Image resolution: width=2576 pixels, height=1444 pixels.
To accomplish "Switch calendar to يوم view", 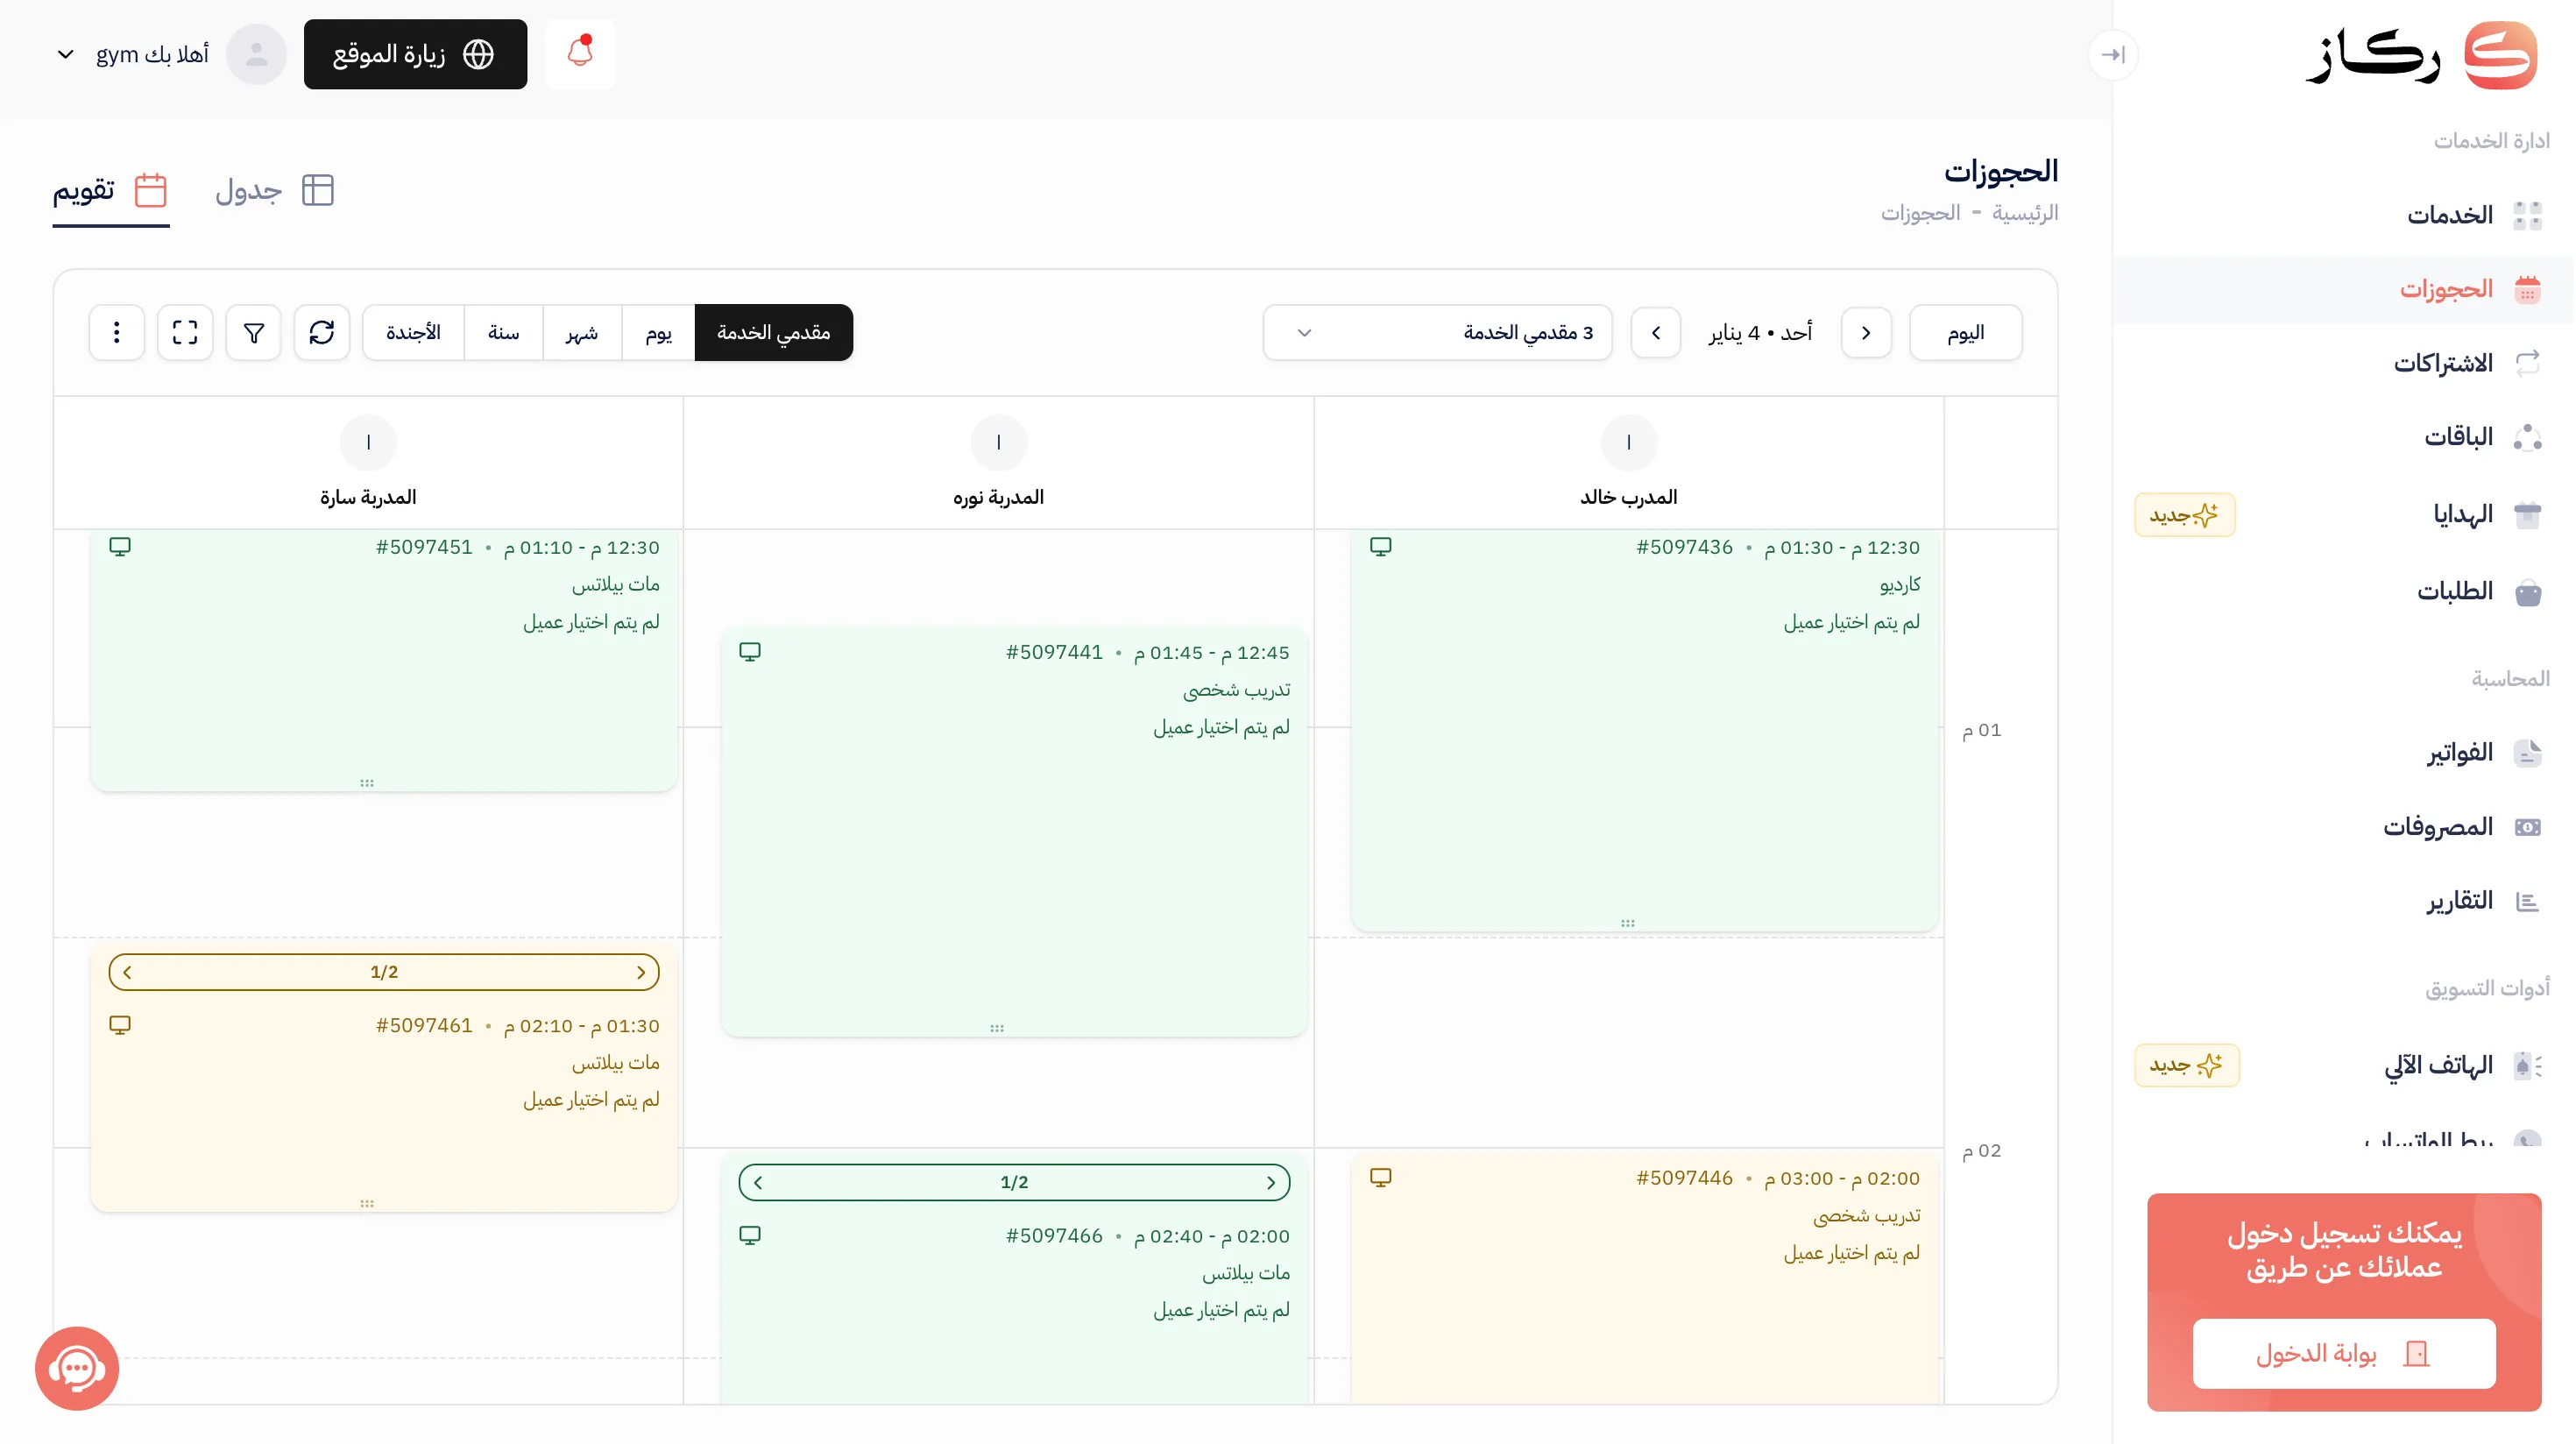I will pyautogui.click(x=658, y=332).
